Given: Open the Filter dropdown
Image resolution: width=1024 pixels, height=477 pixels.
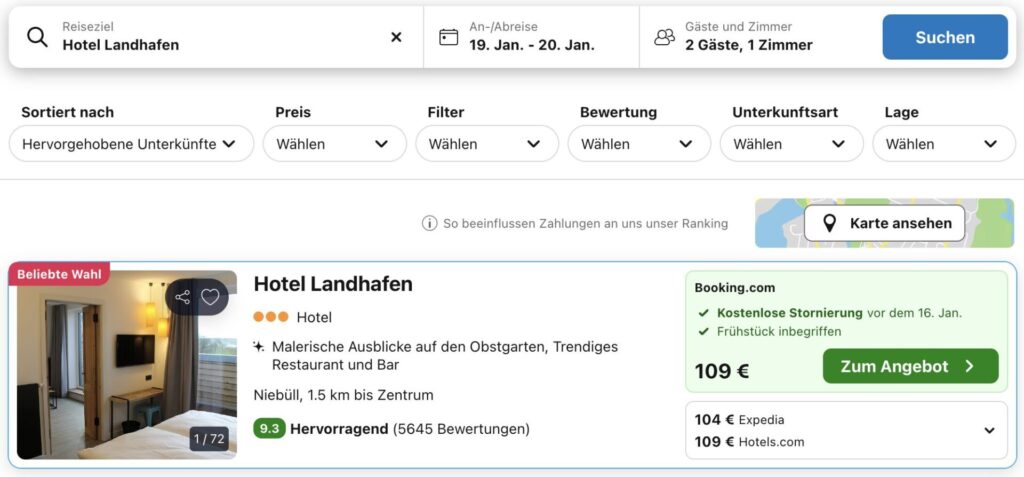Looking at the screenshot, I should (x=485, y=144).
